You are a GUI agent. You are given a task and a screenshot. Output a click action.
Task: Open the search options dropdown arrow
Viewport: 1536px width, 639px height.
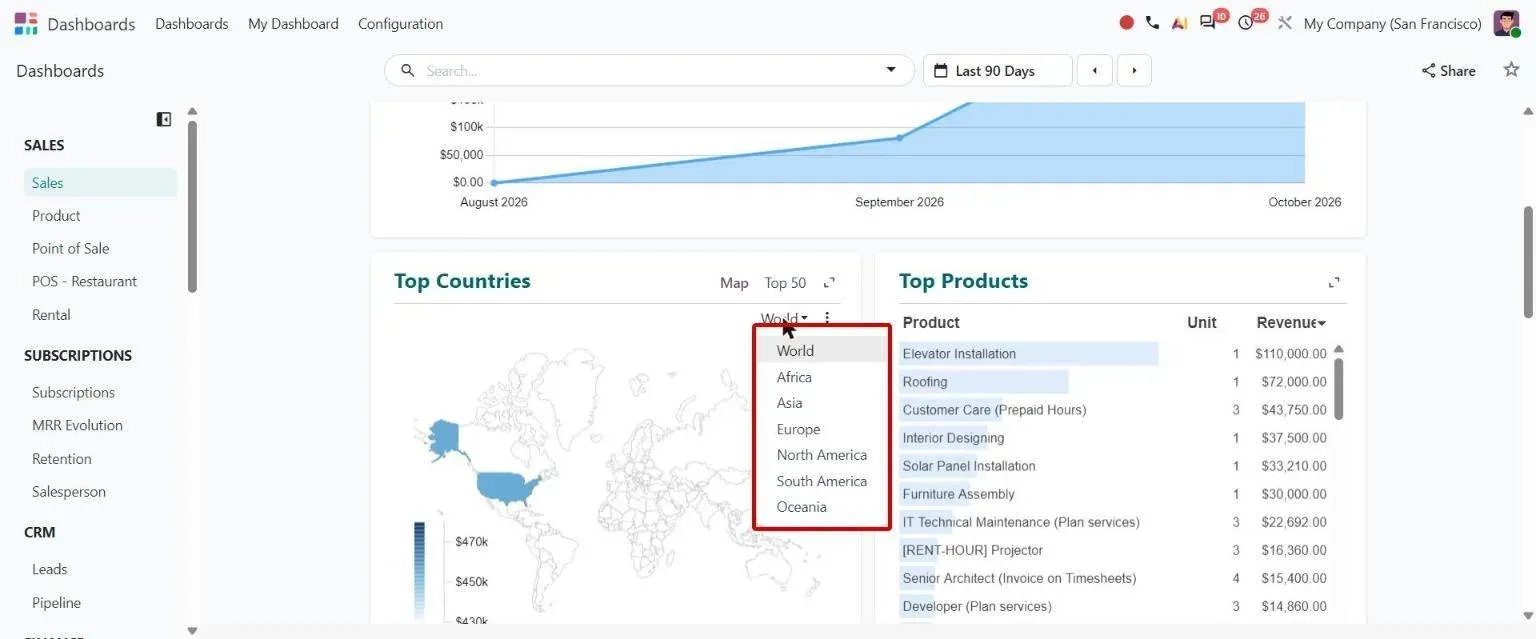tap(891, 70)
